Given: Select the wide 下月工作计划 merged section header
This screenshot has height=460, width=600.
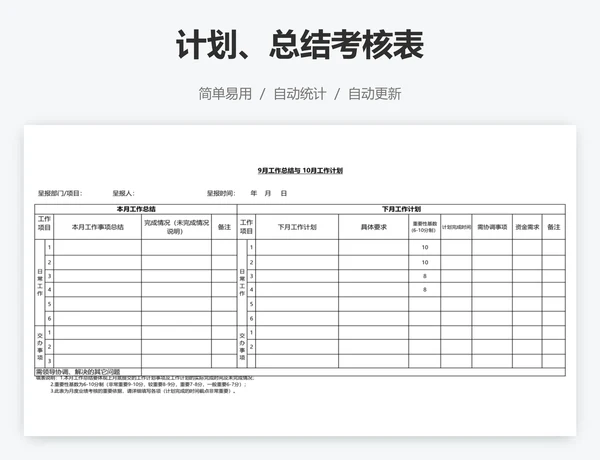Looking at the screenshot, I should coord(401,209).
